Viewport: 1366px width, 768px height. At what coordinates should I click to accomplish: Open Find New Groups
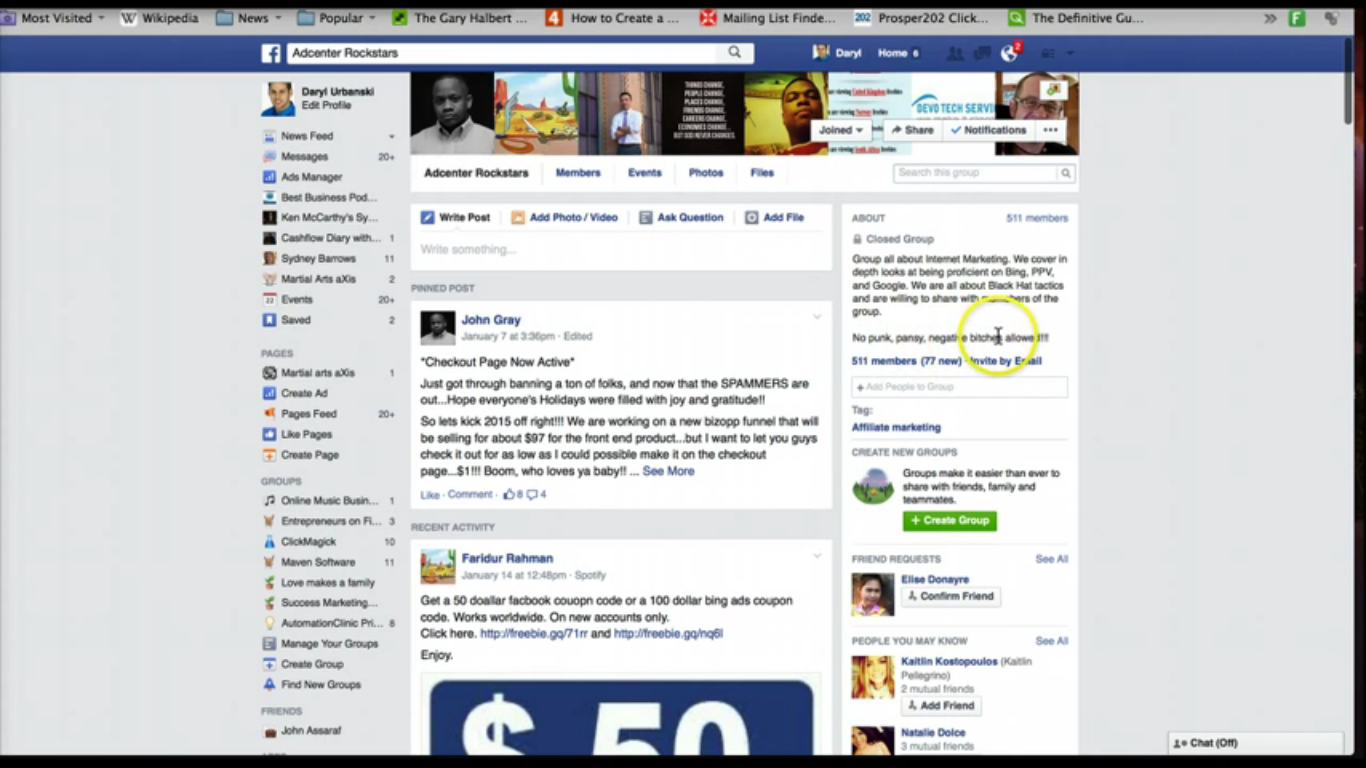320,685
